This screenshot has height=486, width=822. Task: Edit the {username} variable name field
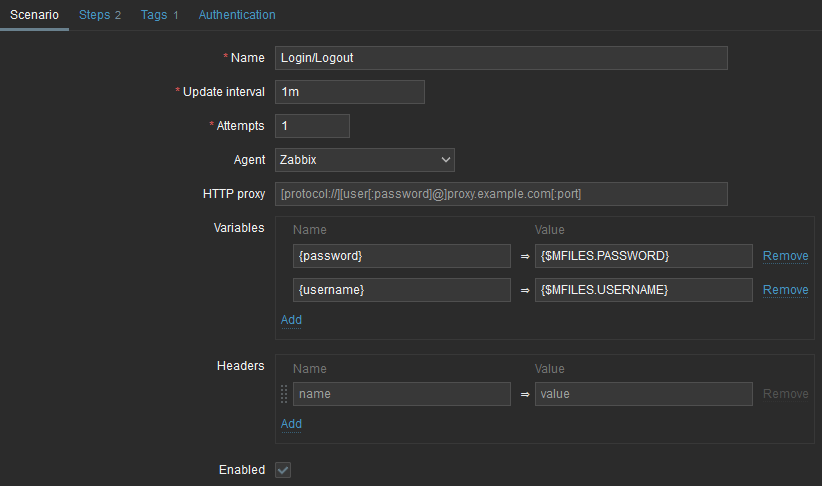tap(401, 290)
